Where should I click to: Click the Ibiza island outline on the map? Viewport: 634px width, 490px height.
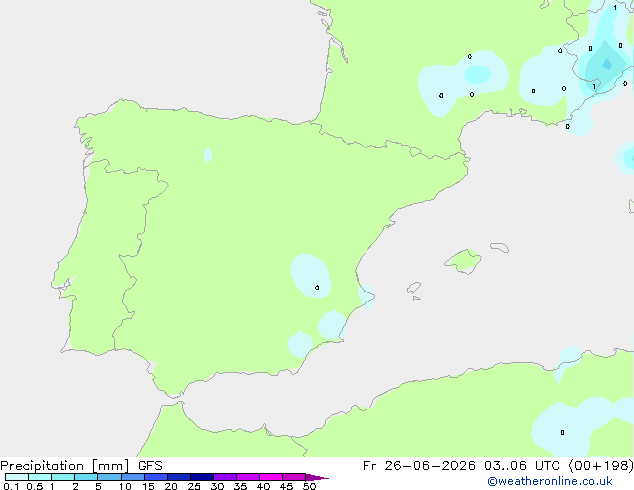[414, 288]
